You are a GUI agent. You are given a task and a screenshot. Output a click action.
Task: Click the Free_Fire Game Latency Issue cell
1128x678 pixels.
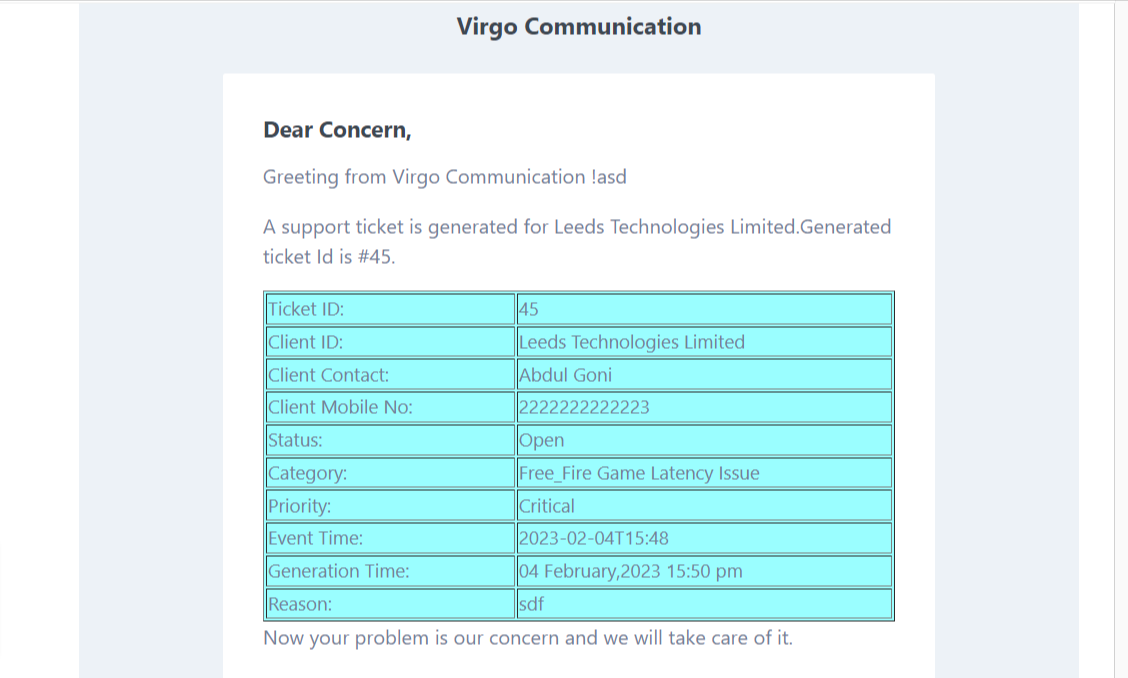(704, 473)
